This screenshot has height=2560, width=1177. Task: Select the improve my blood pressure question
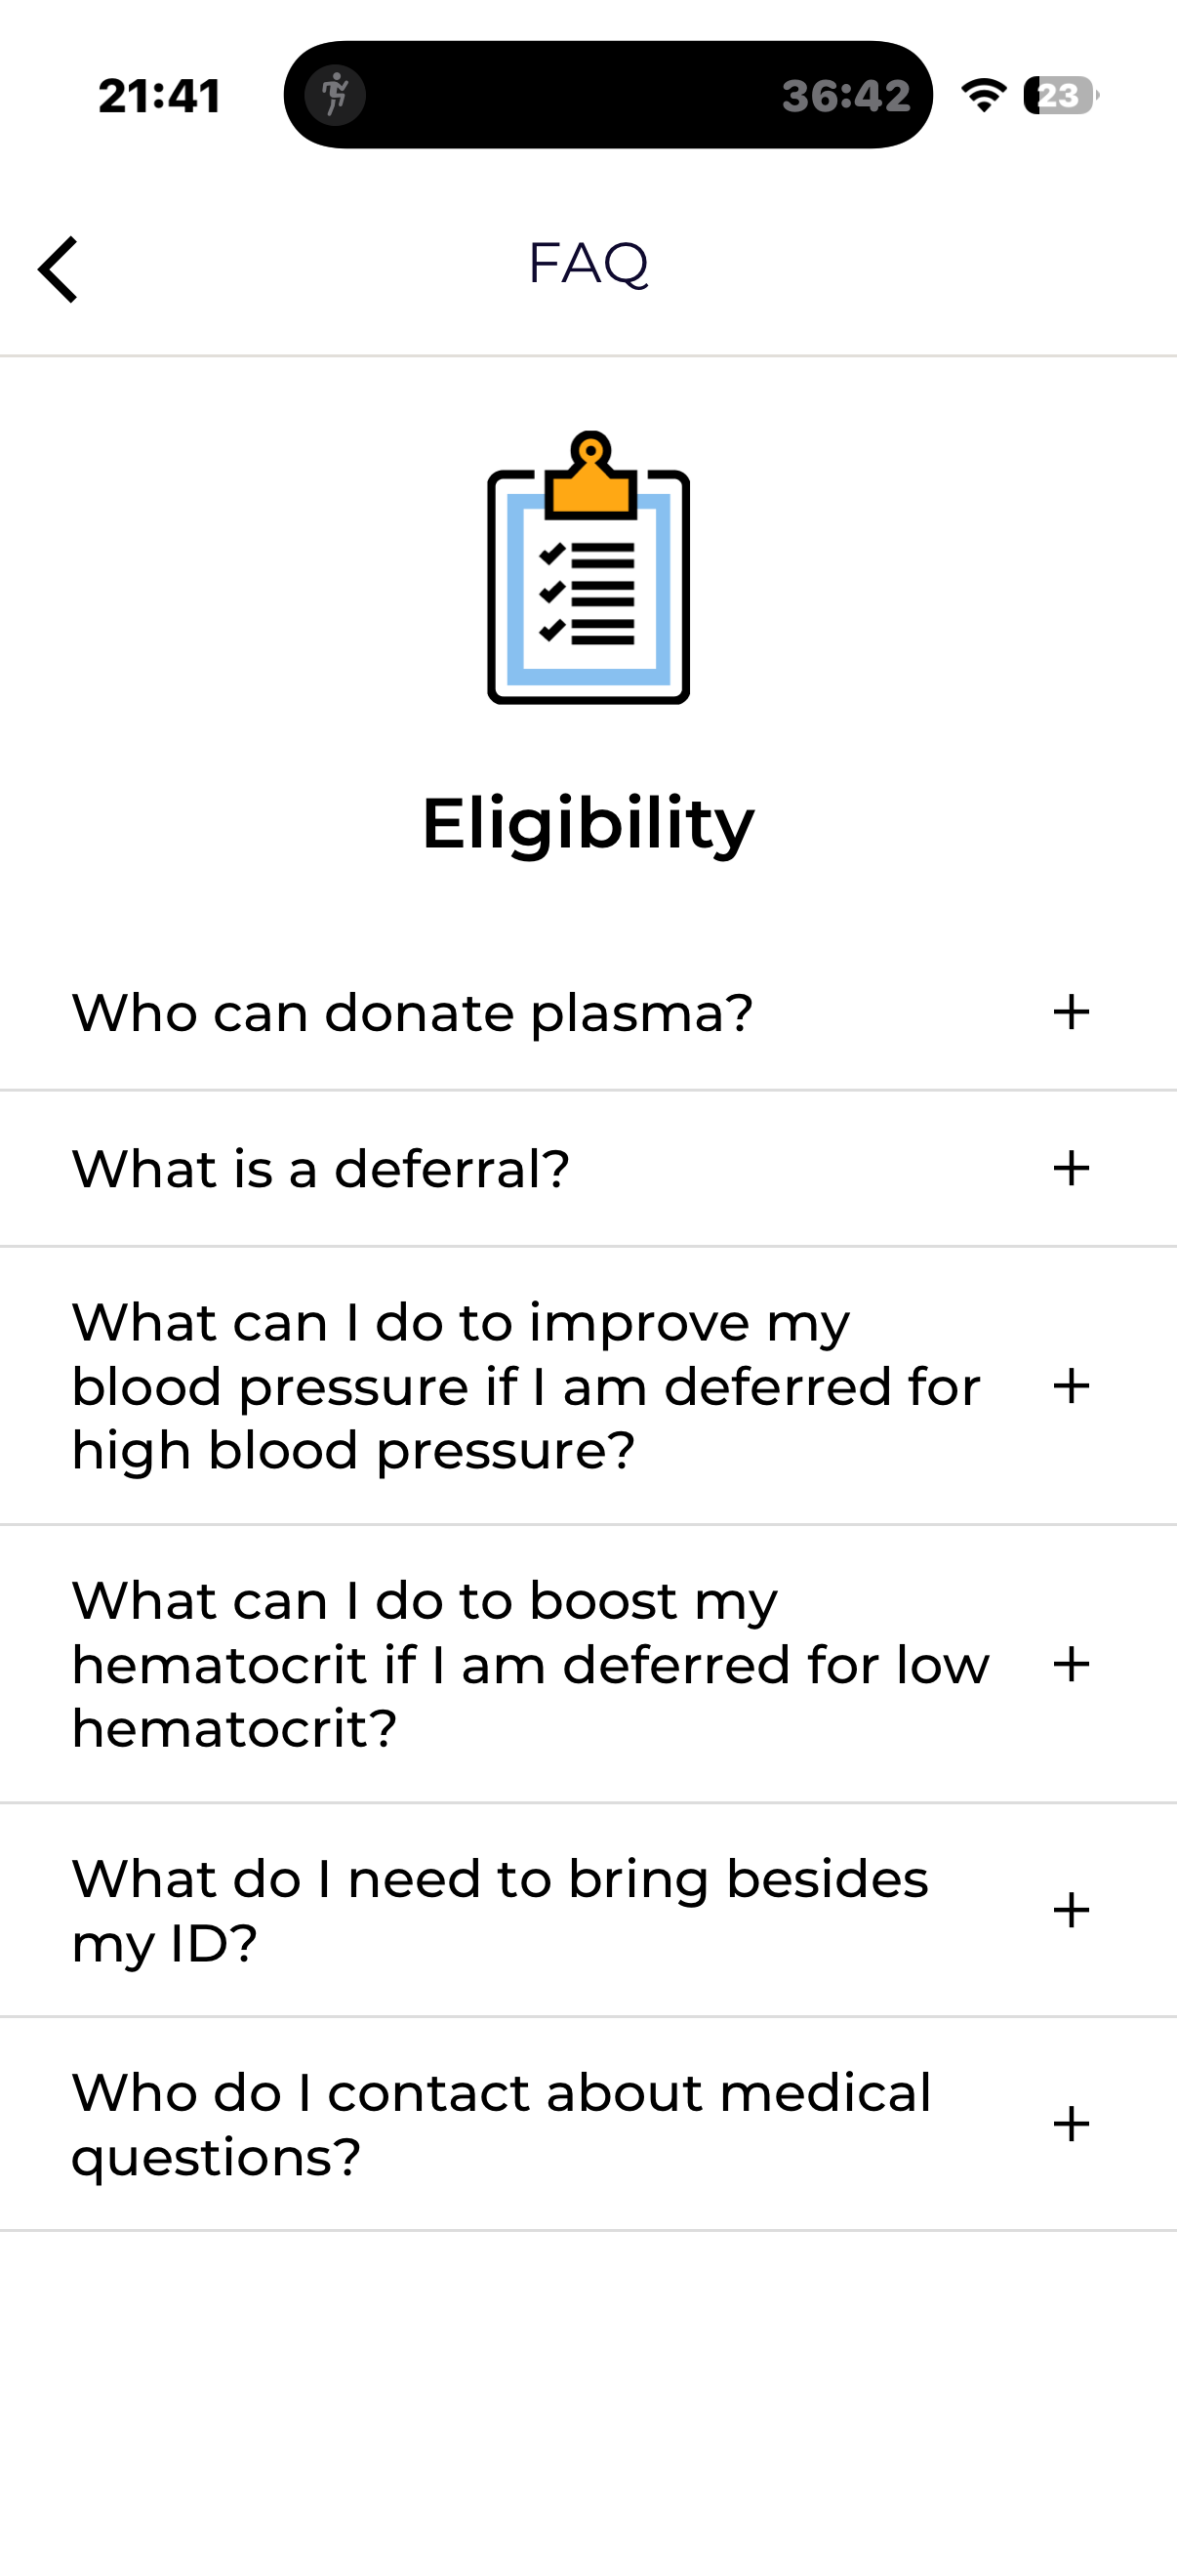pyautogui.click(x=588, y=1386)
